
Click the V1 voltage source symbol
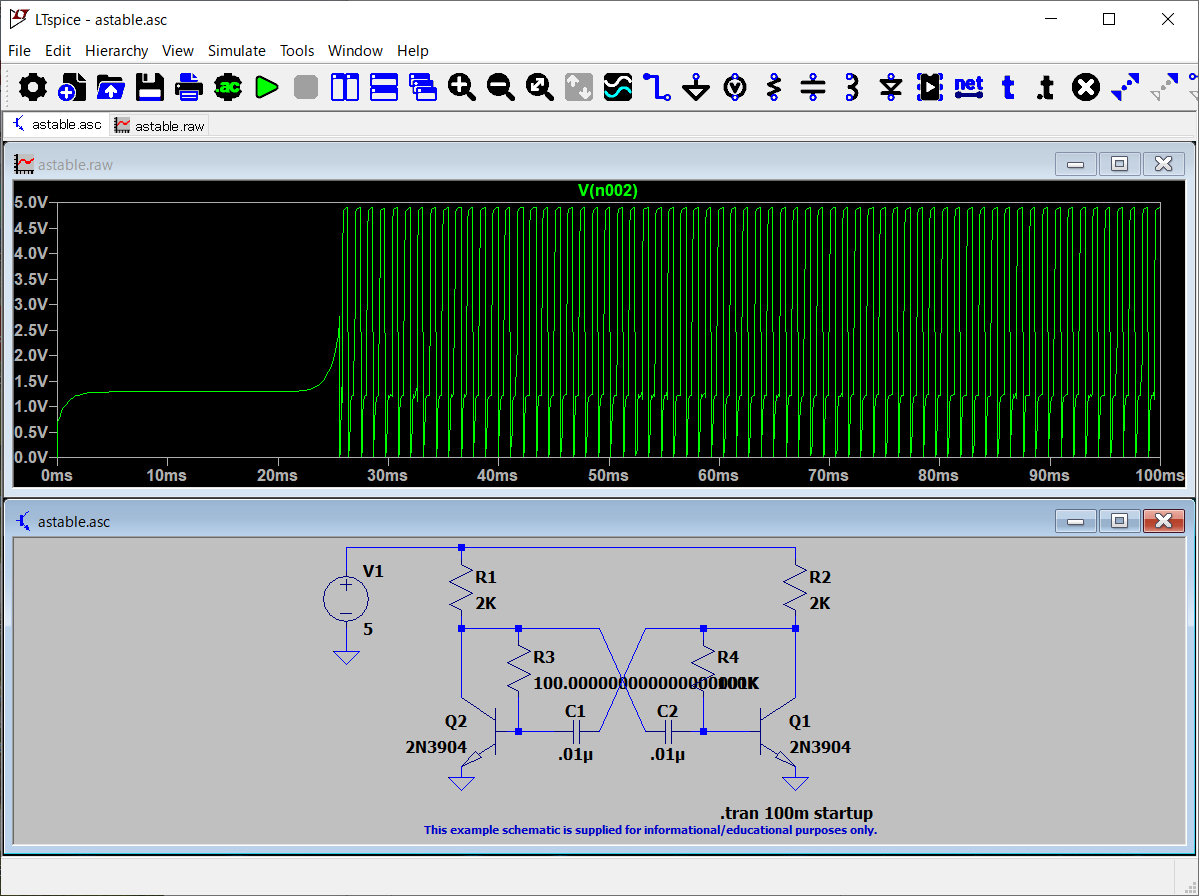pos(346,599)
